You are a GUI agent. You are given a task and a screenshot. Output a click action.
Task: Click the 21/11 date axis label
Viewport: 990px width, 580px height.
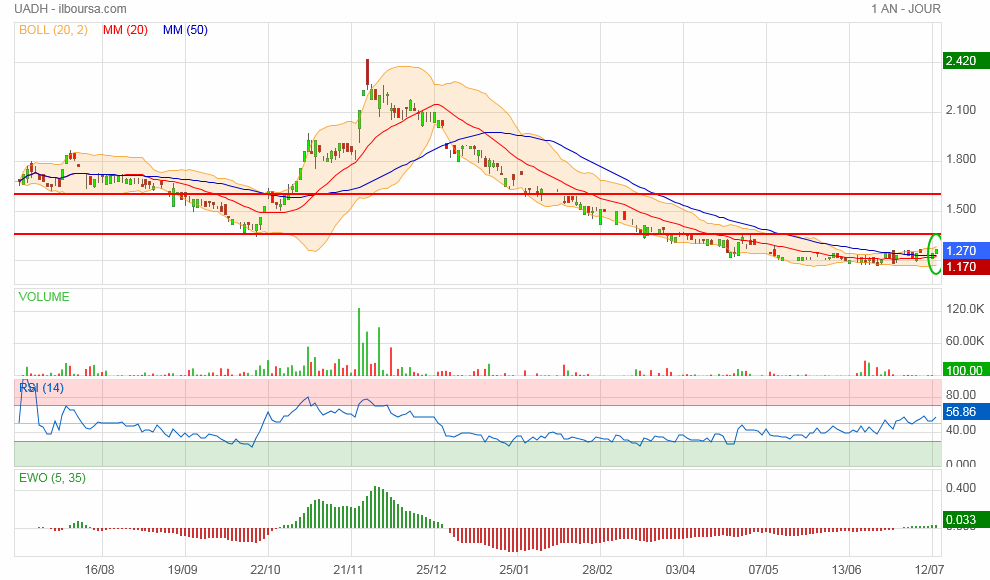349,570
